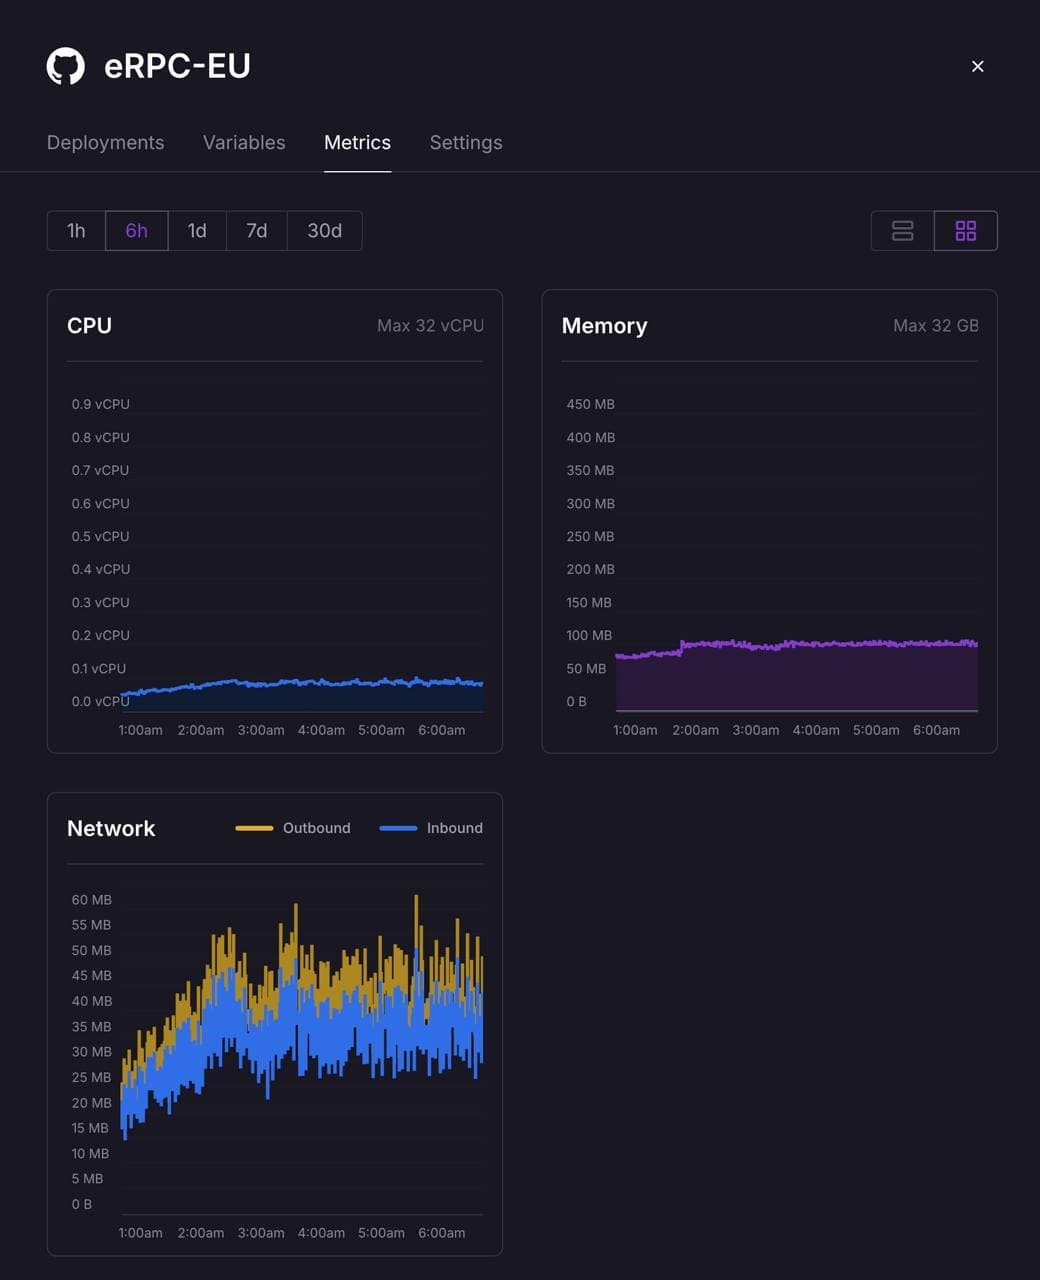Toggle the Outbound series in Network legend
The width and height of the screenshot is (1040, 1280).
coord(294,828)
